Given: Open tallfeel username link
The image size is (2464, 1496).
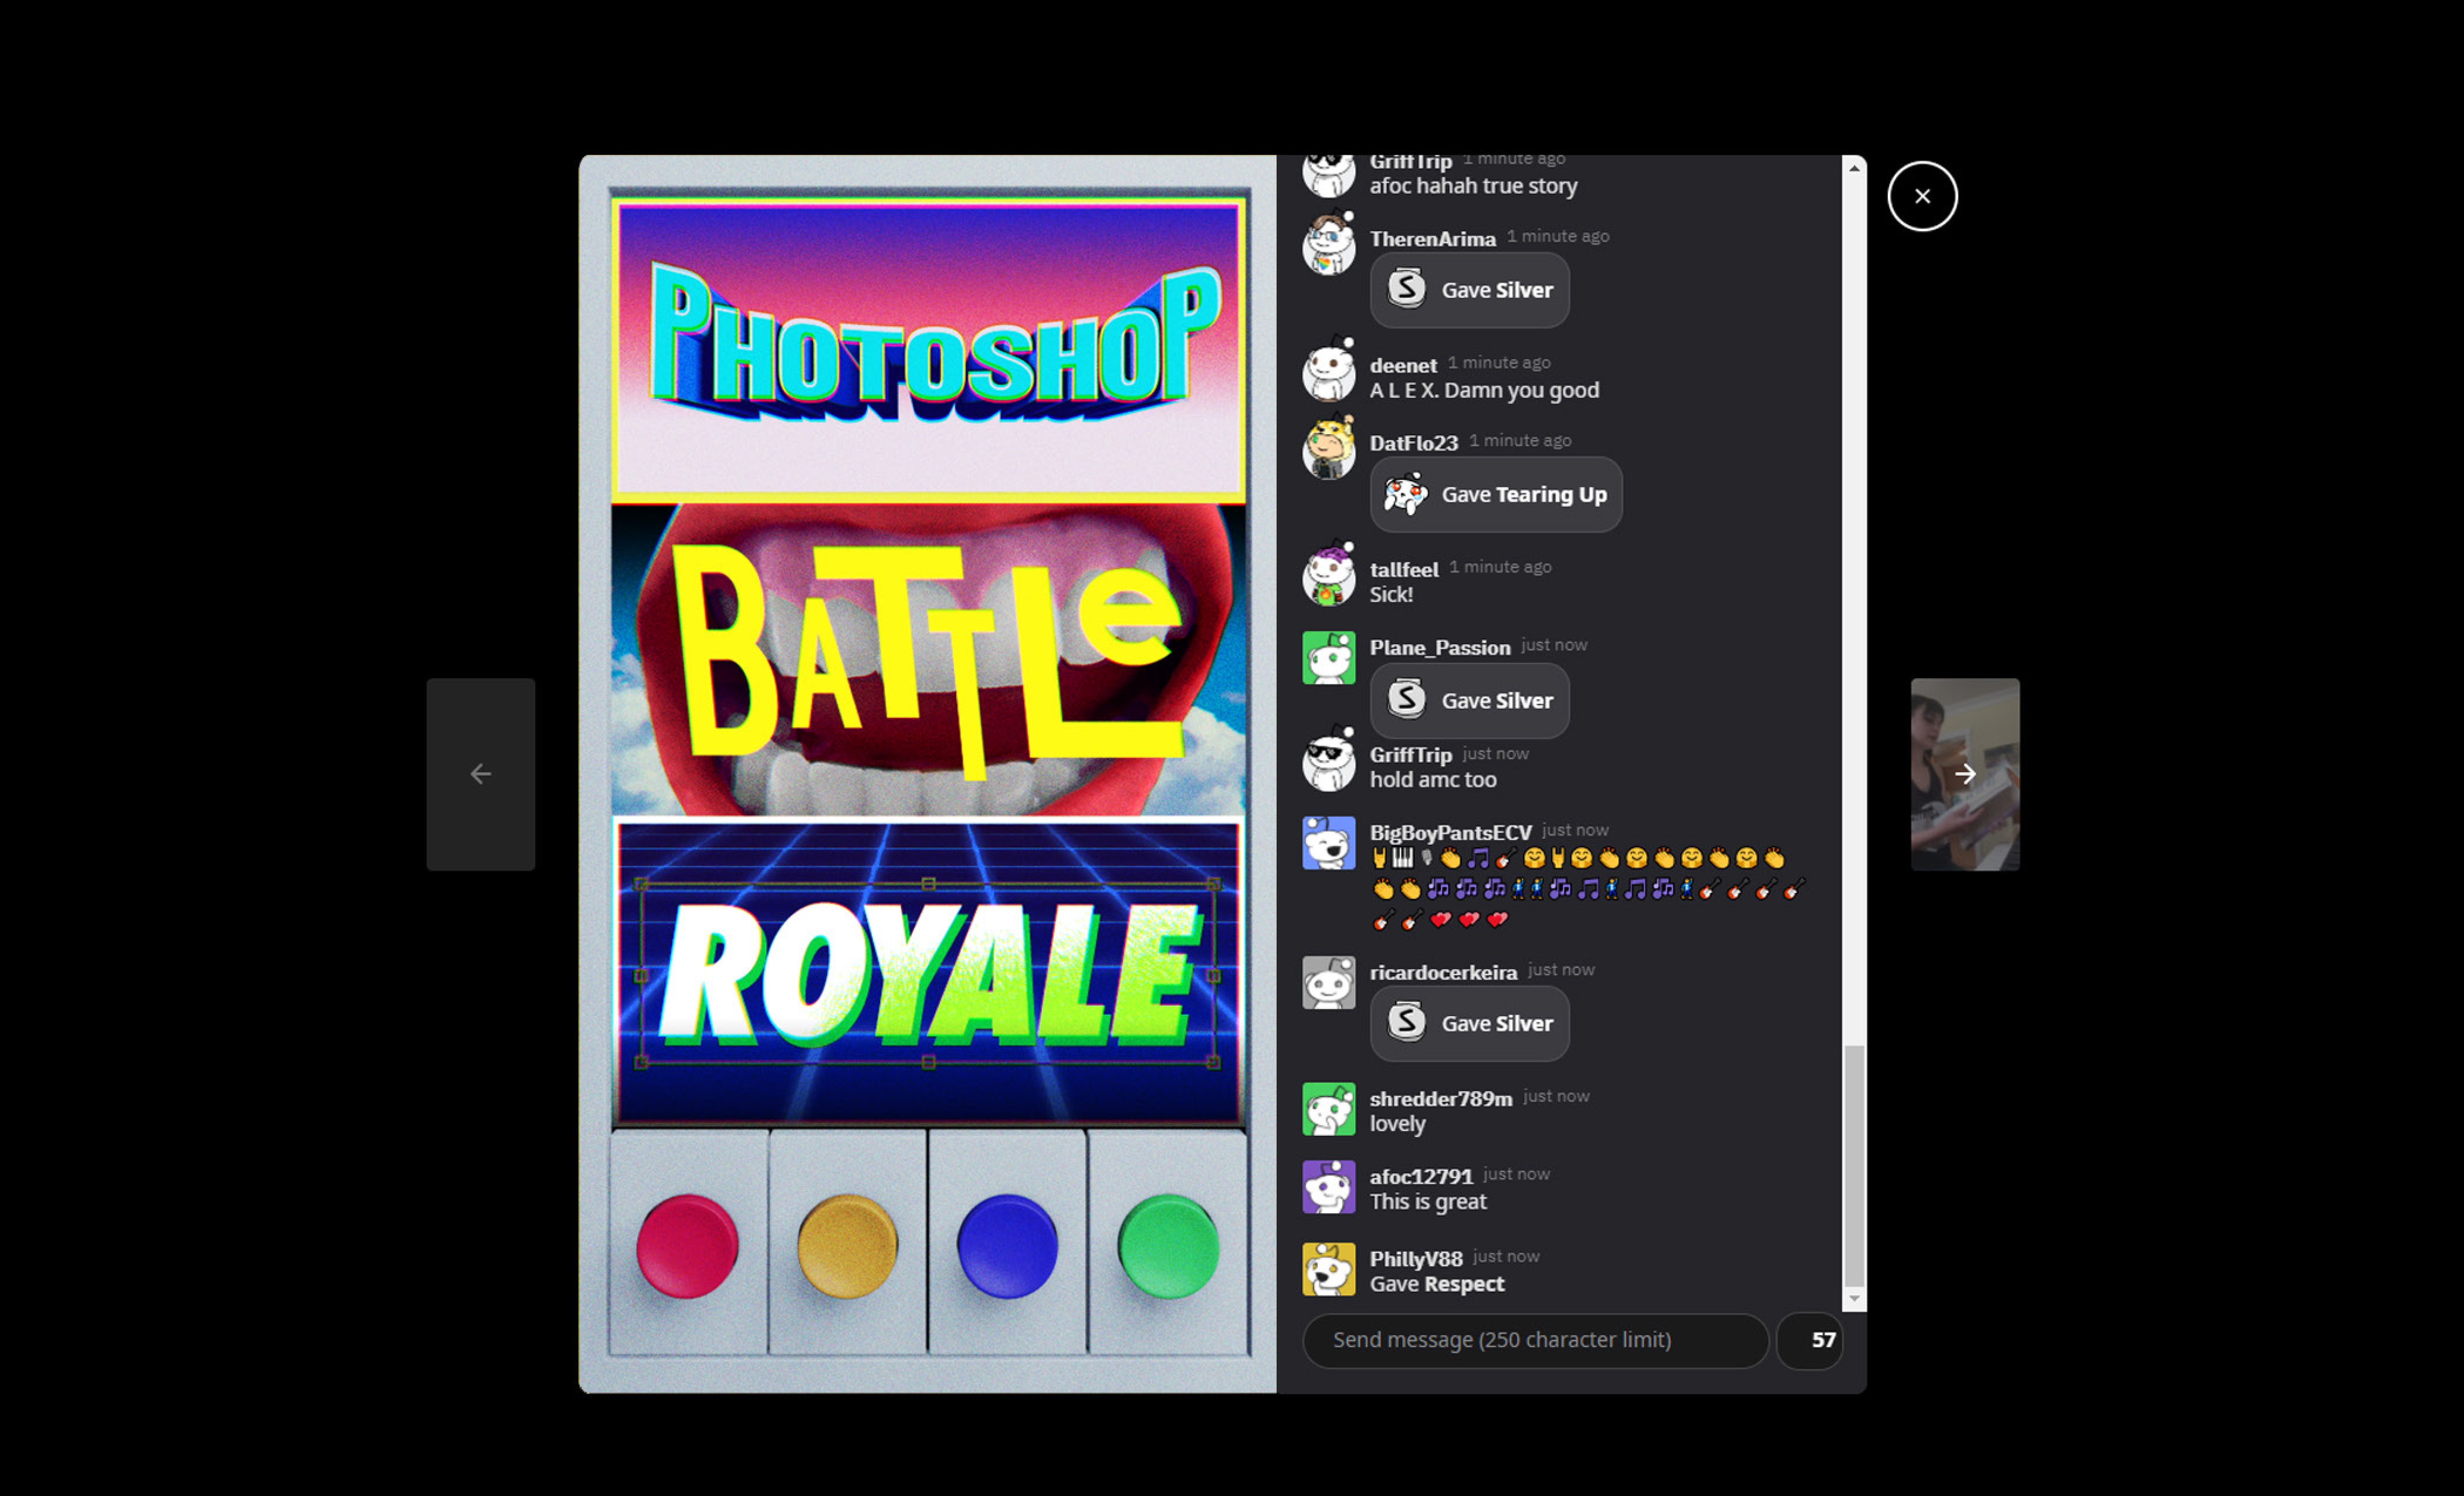Looking at the screenshot, I should pyautogui.click(x=1403, y=569).
